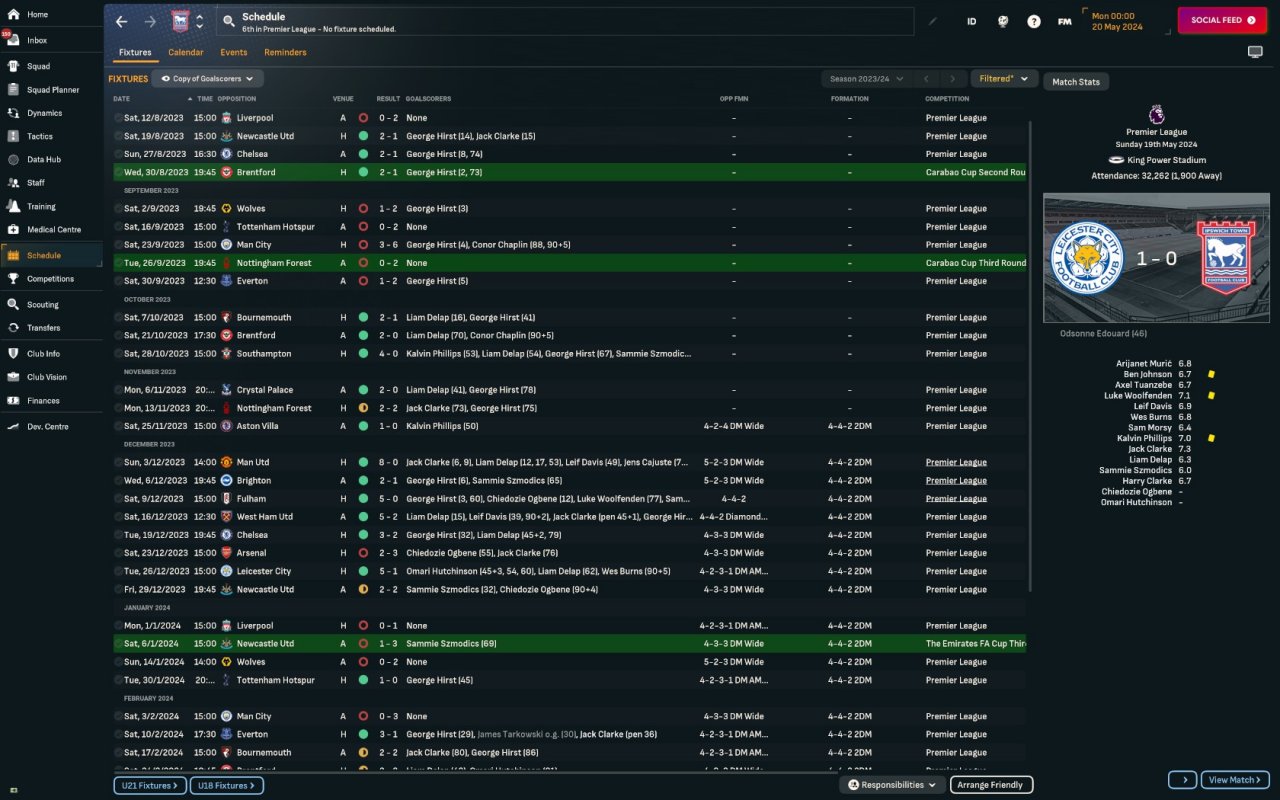Open the Scouting magnifier icon
The height and width of the screenshot is (800, 1280).
pyautogui.click(x=13, y=304)
